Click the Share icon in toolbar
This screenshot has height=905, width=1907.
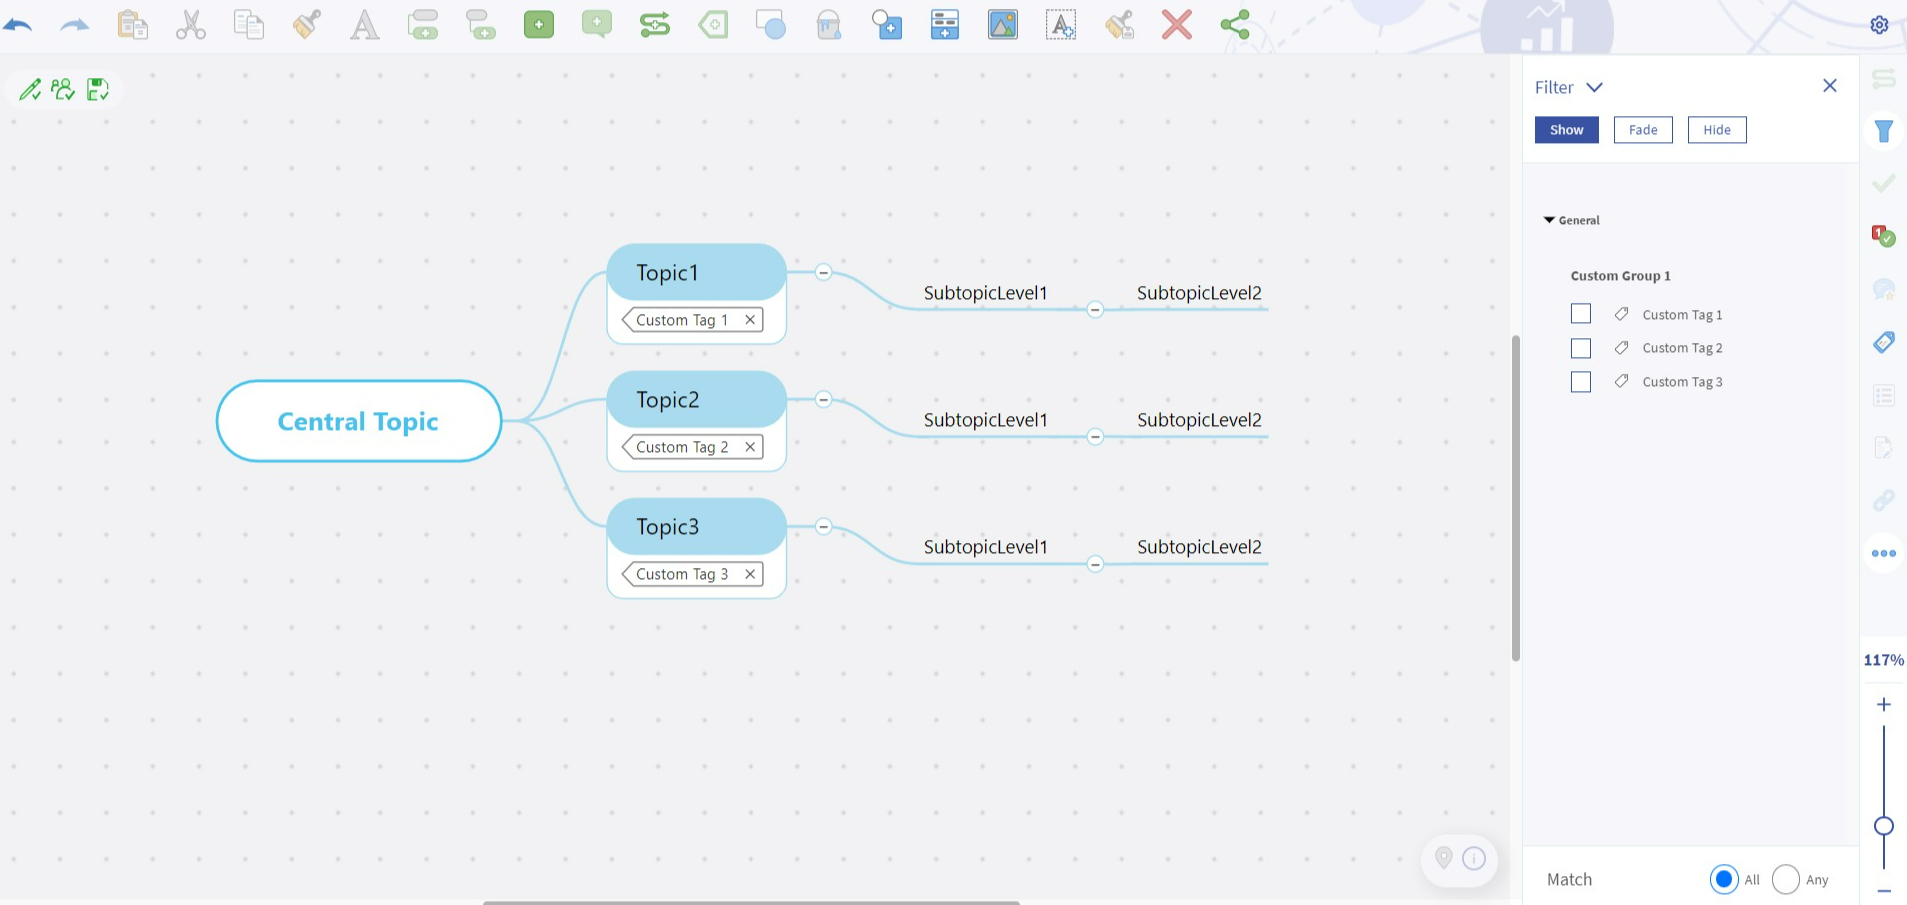pyautogui.click(x=1235, y=25)
